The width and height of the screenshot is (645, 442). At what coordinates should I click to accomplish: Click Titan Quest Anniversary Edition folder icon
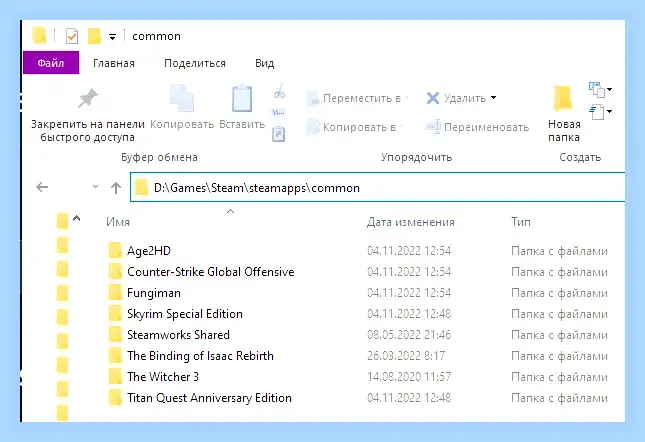[115, 397]
